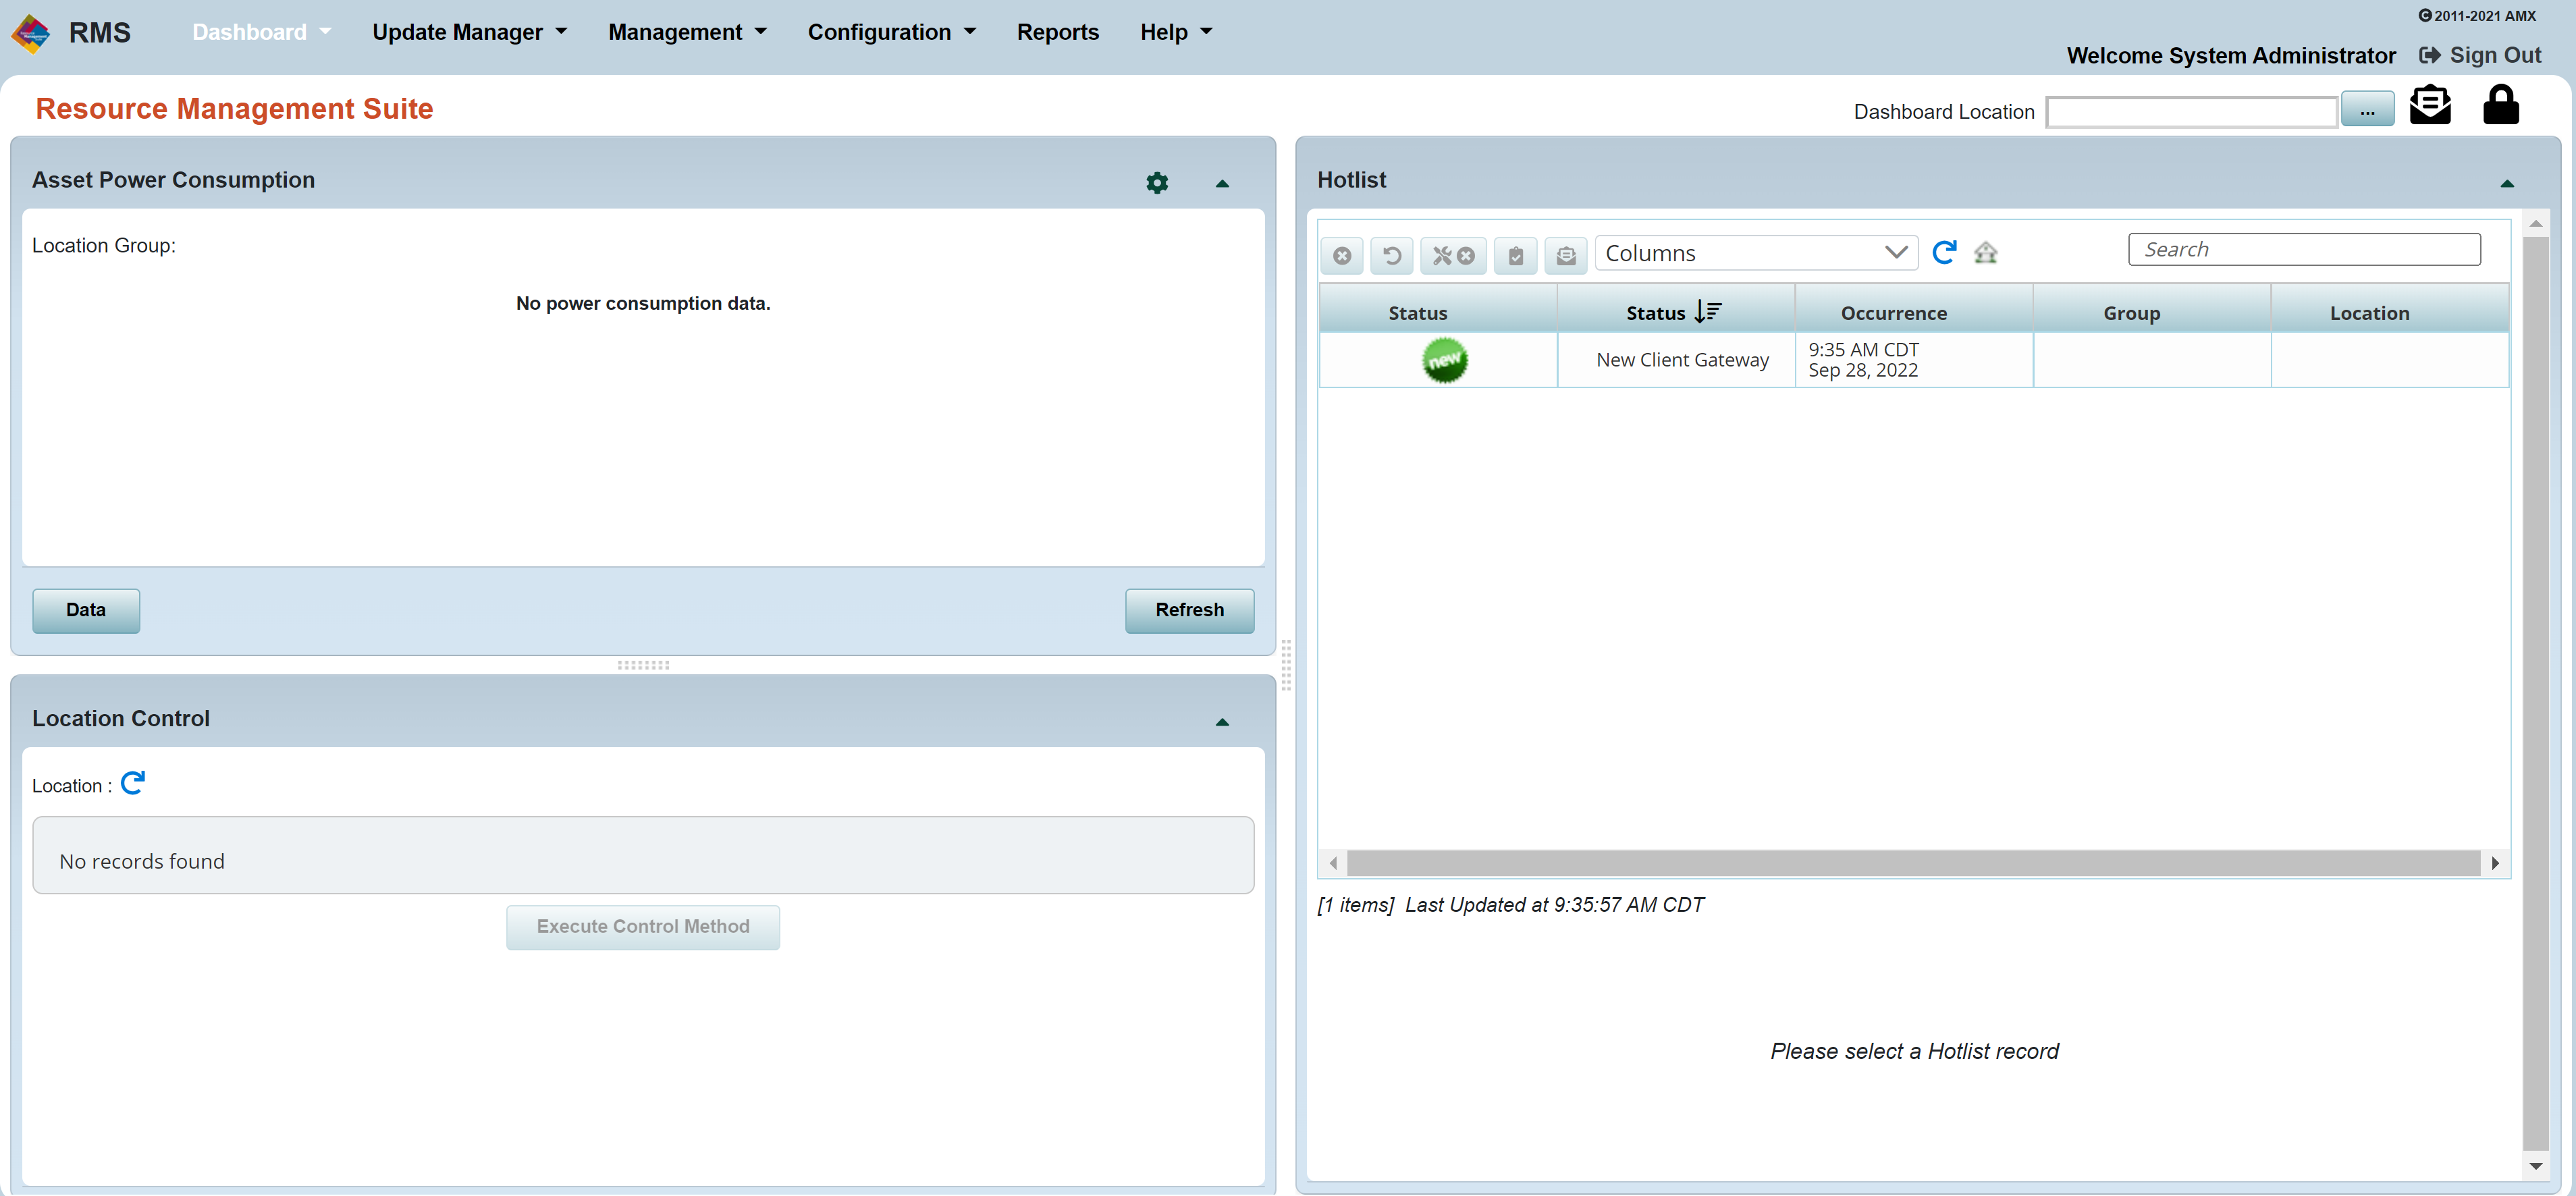Open the Reports menu
Viewport: 2576px width, 1196px height.
coord(1058,31)
